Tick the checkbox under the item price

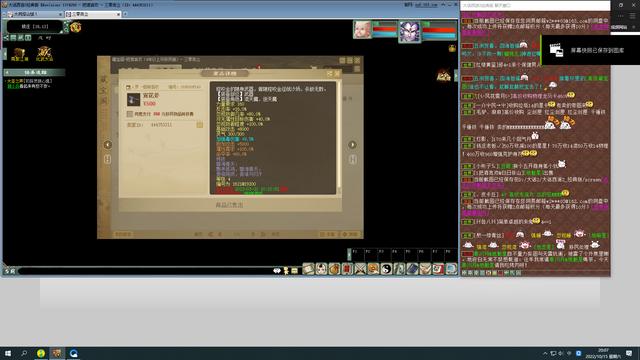tap(130, 114)
